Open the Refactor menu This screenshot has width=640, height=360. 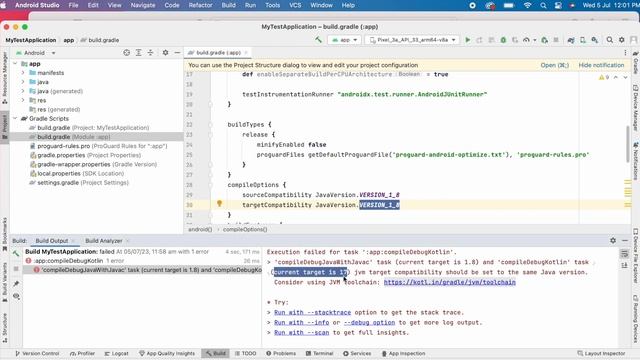200,5
